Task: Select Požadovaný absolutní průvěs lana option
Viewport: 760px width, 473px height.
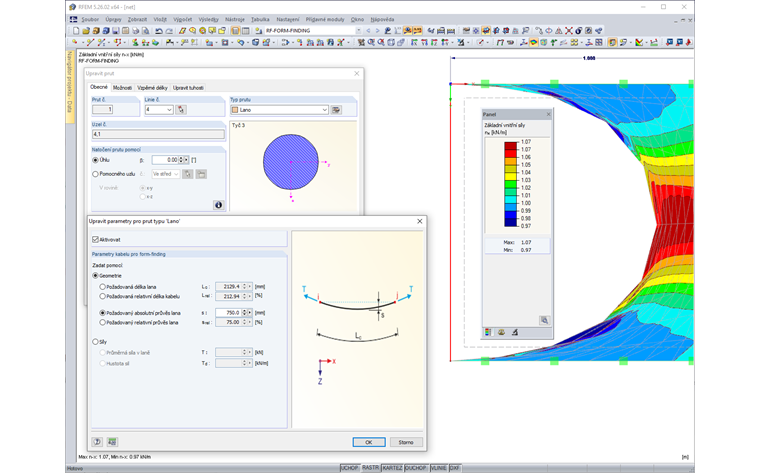Action: click(102, 313)
